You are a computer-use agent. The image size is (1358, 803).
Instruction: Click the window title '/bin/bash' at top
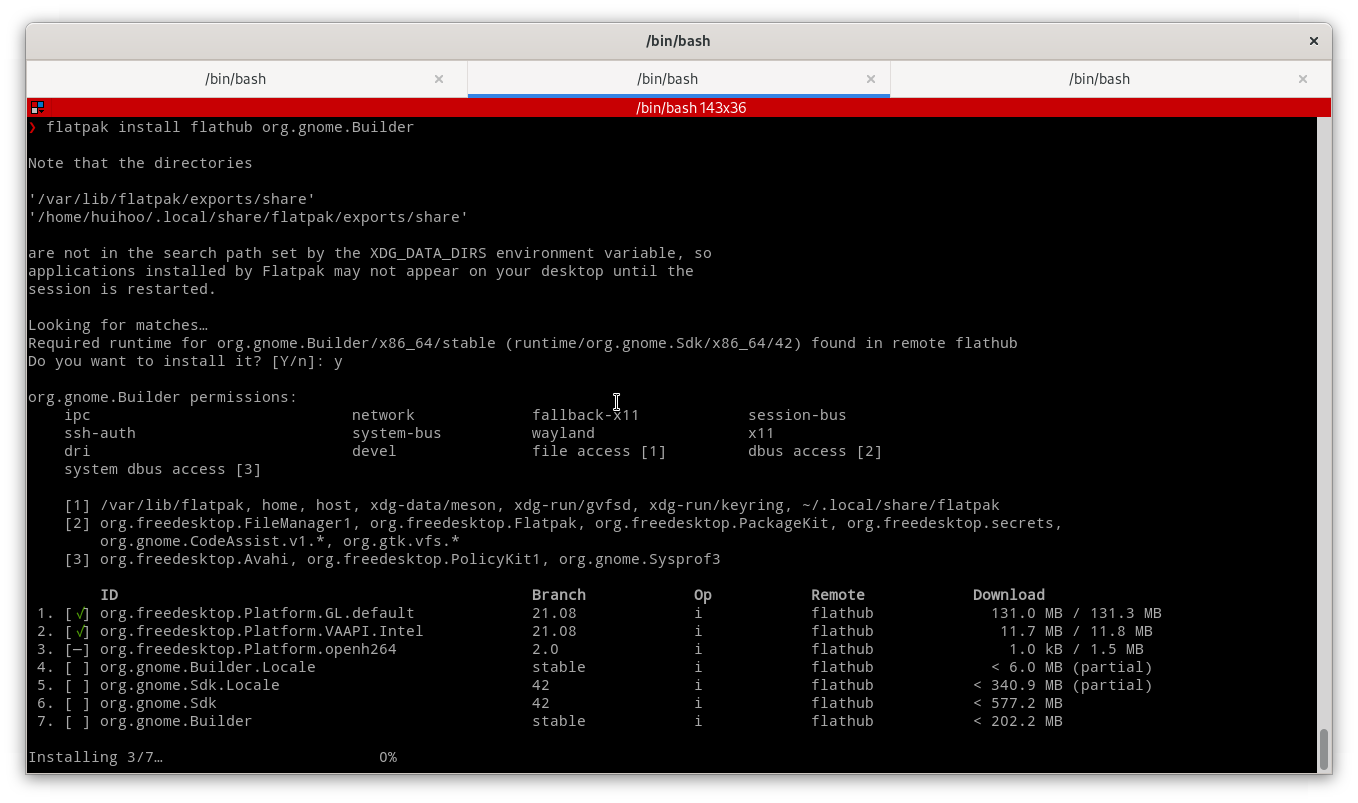tap(678, 41)
